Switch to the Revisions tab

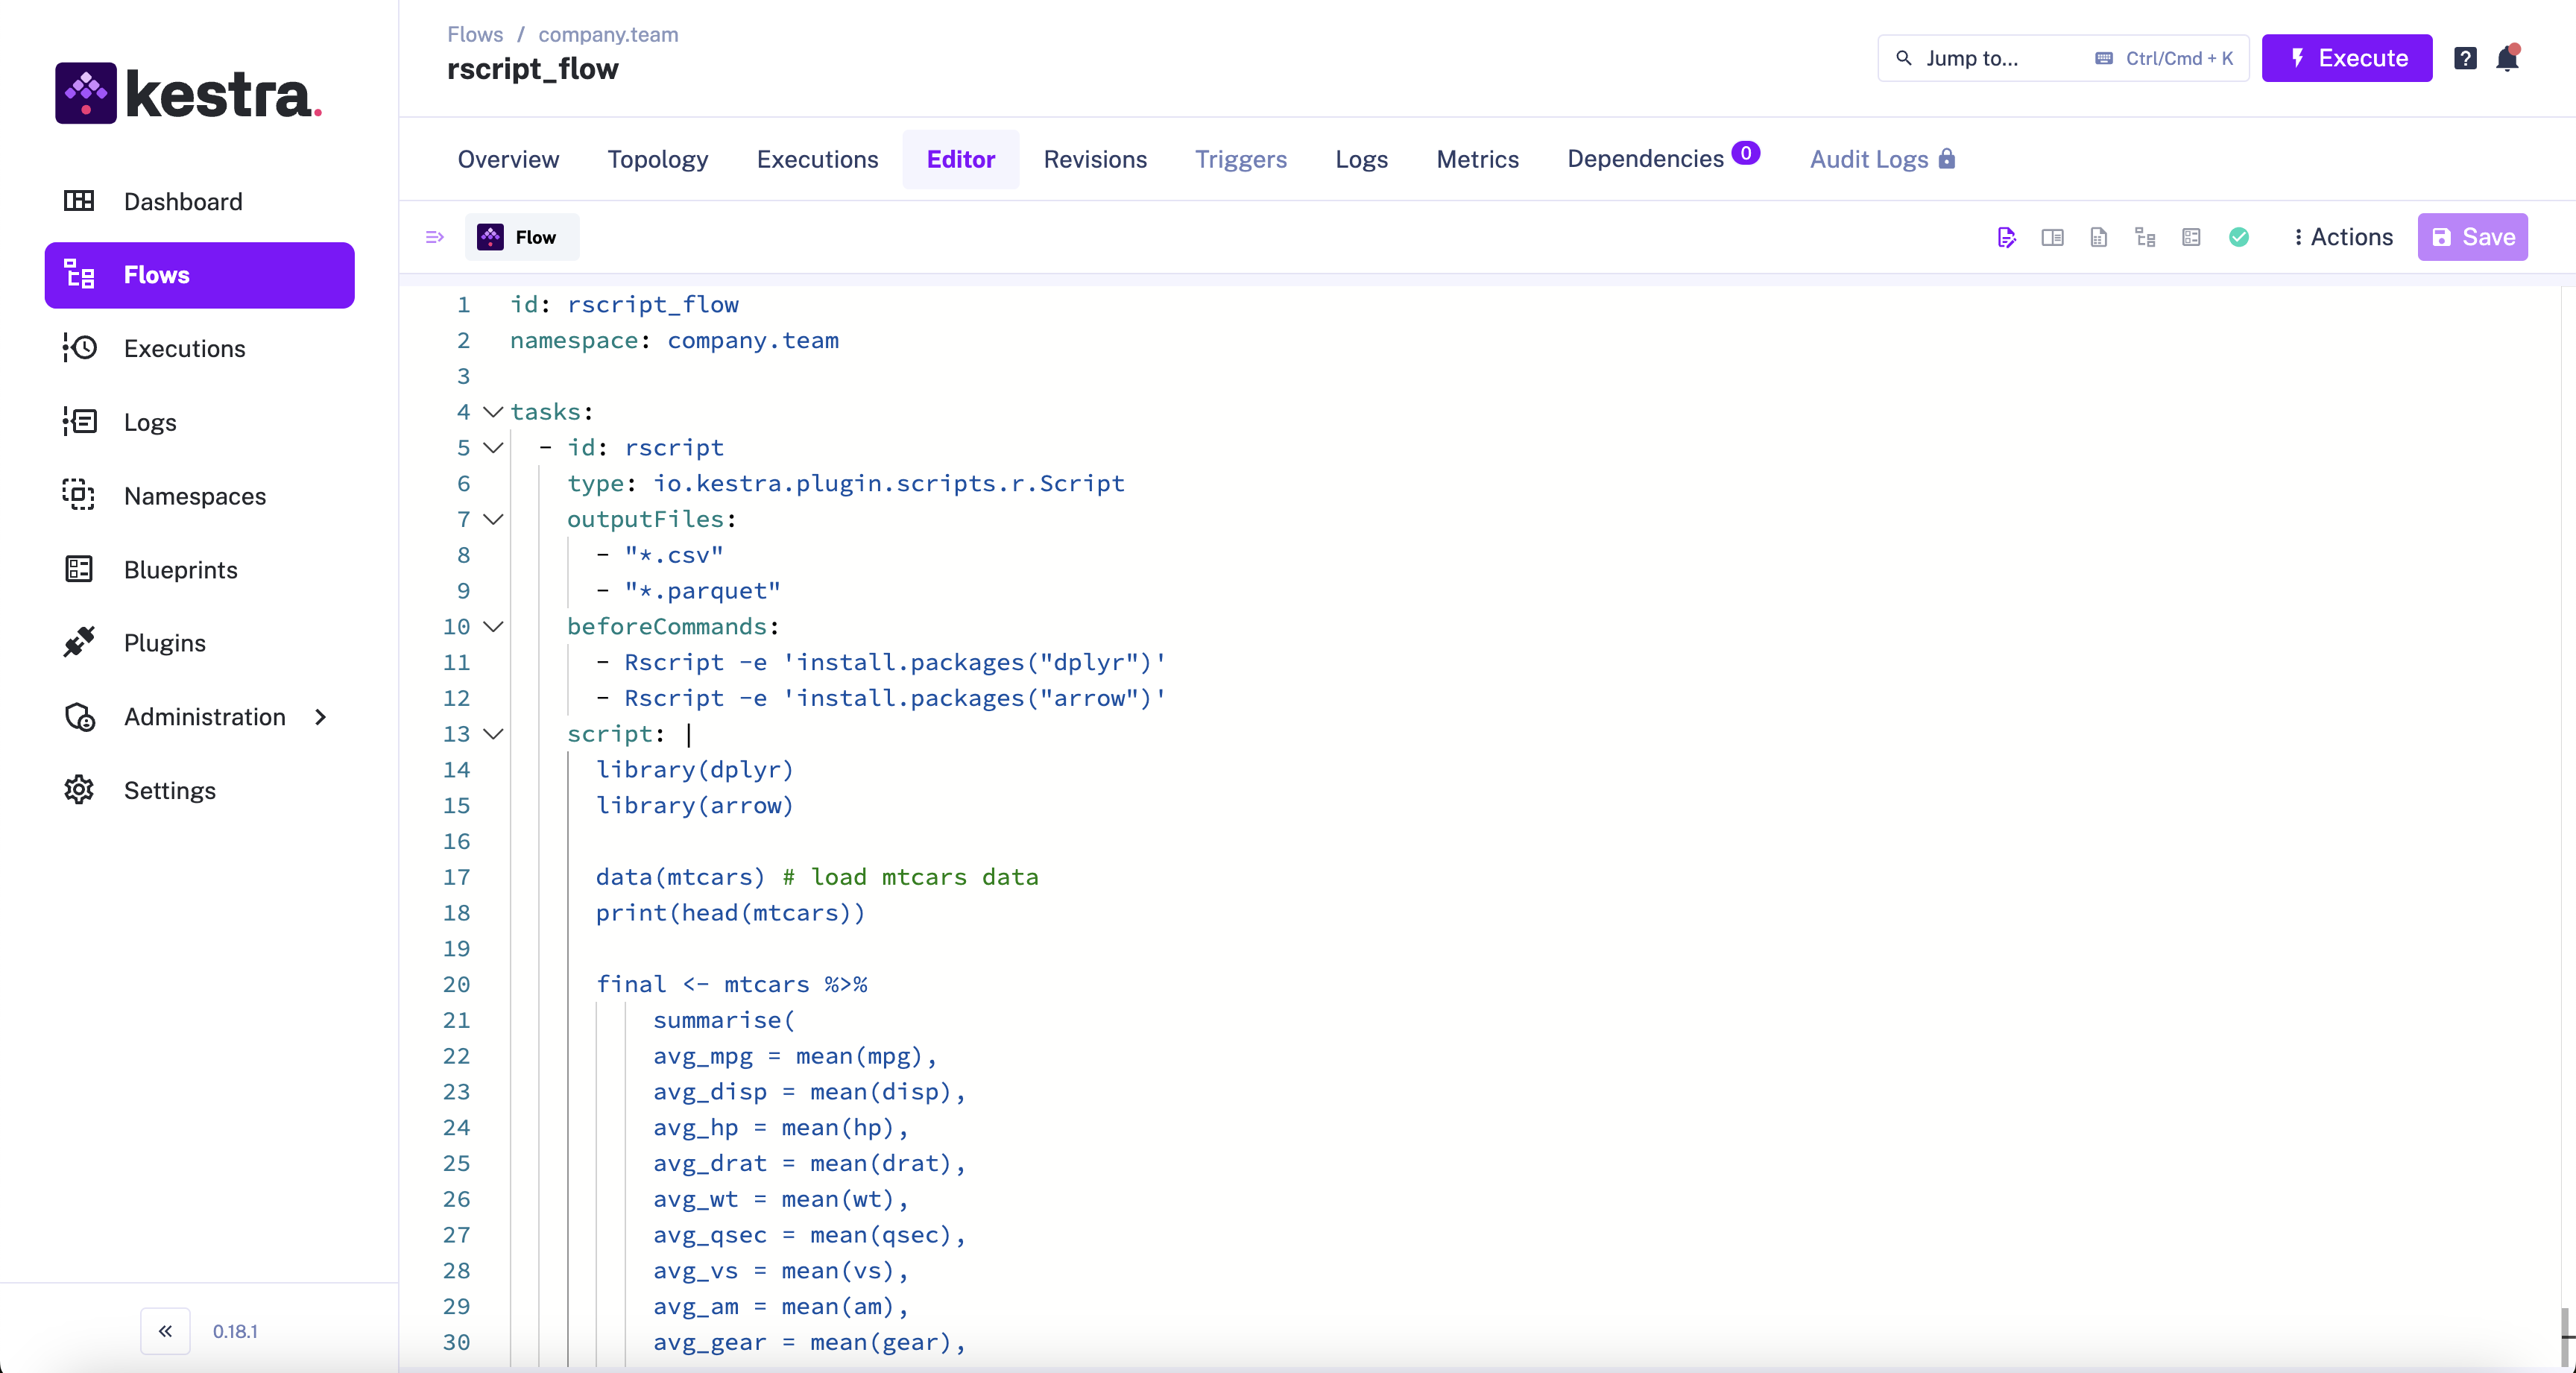[1096, 160]
